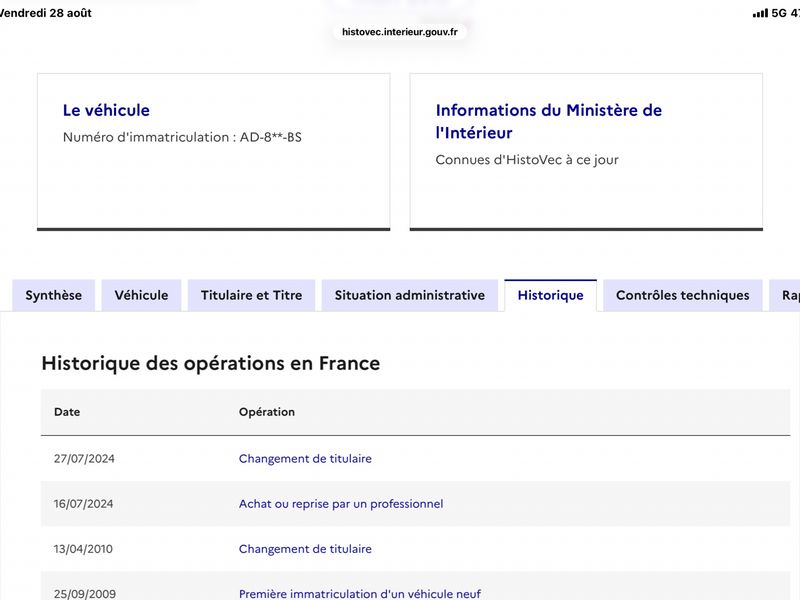Tap the cellular signal strength icon
The height and width of the screenshot is (600, 800).
[760, 13]
